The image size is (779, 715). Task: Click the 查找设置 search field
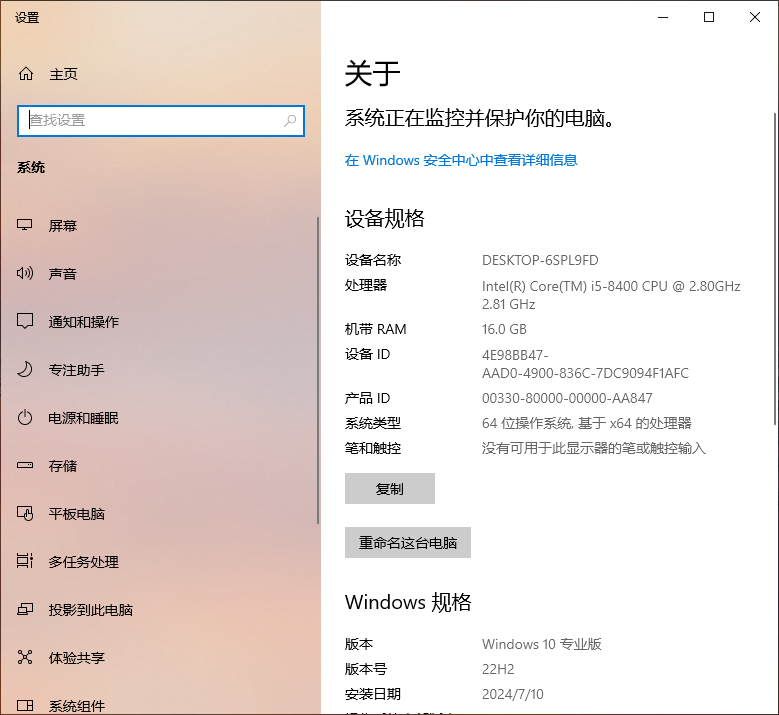[160, 121]
